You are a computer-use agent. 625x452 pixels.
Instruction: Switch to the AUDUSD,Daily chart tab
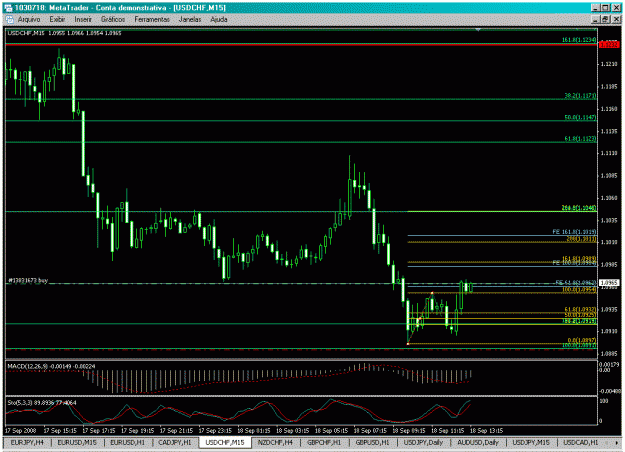click(478, 442)
